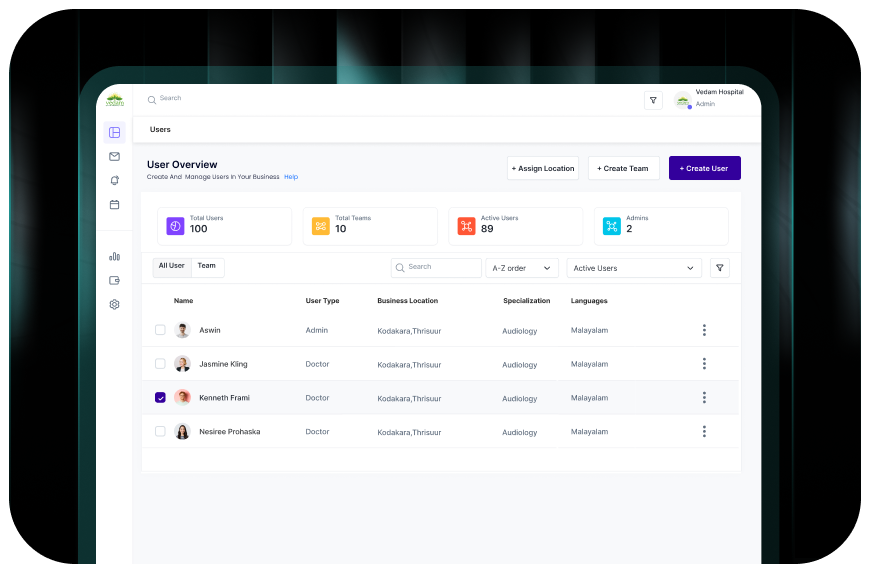Switch to the Team tab
Screen dimensions: 870x573
tap(207, 266)
